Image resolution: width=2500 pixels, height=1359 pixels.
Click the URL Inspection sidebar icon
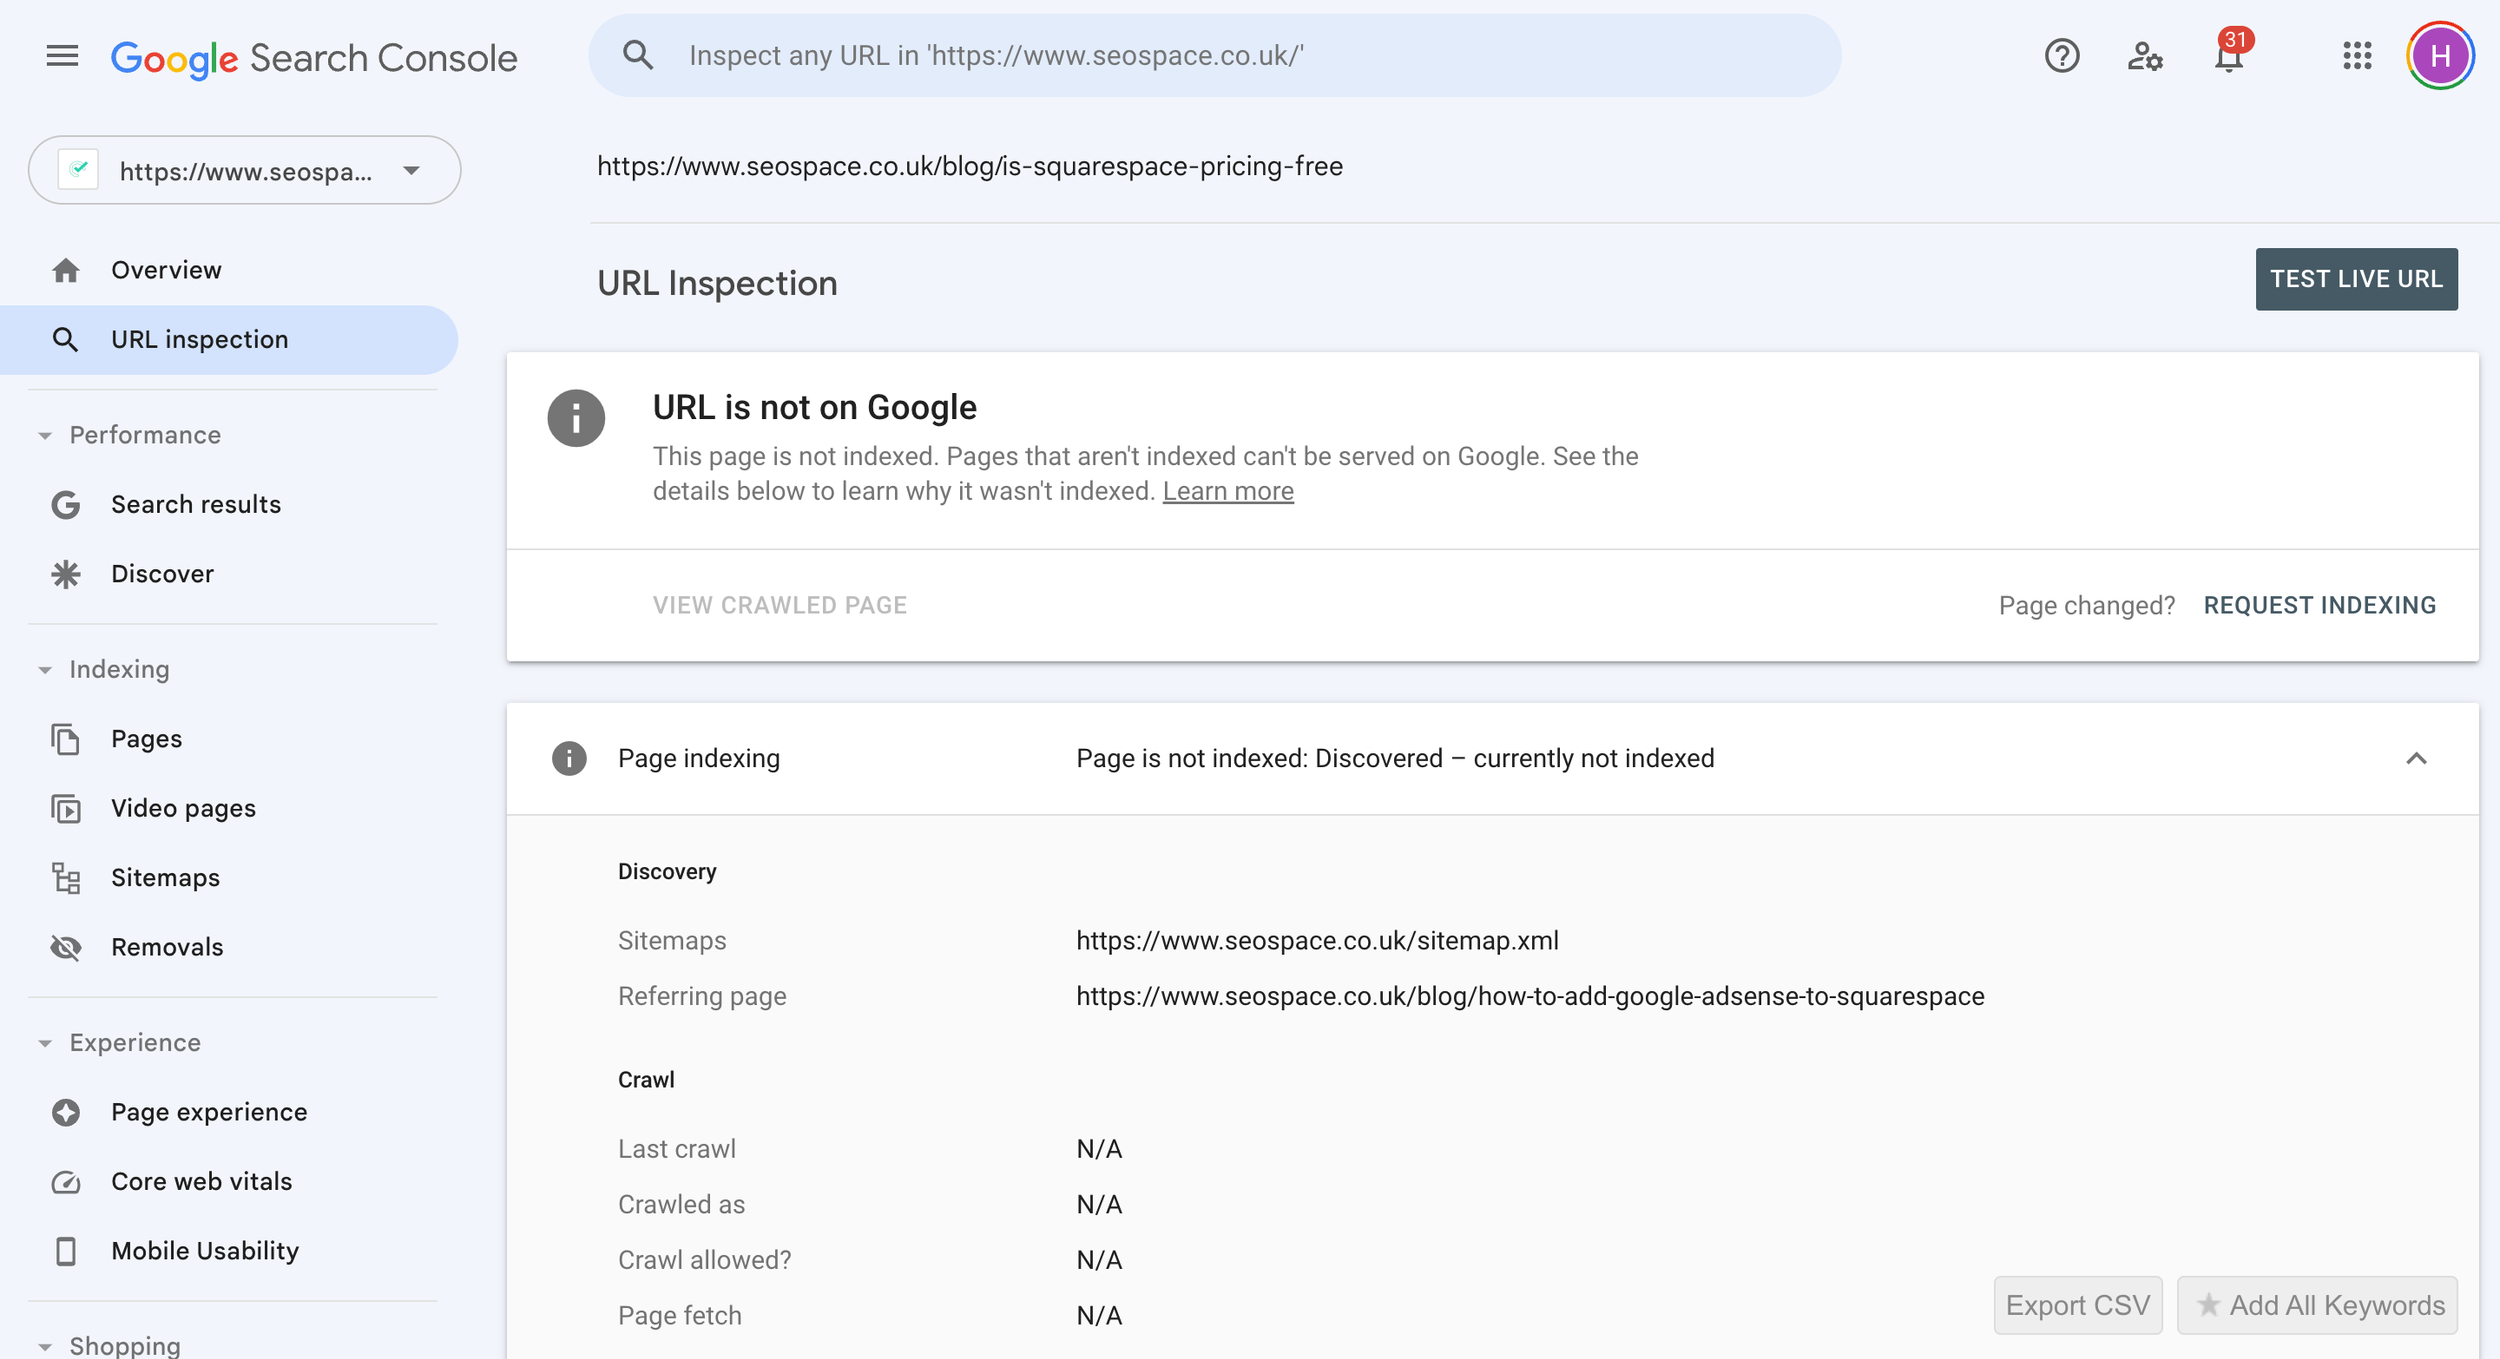click(x=62, y=338)
